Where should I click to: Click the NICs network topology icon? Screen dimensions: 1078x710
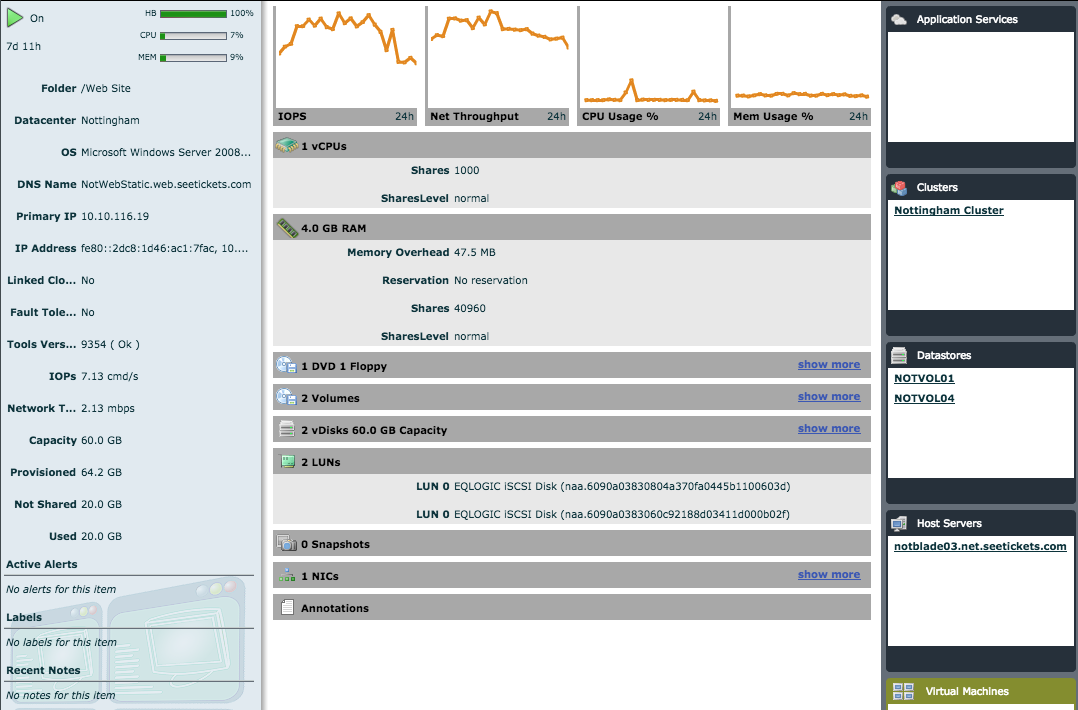[x=287, y=575]
